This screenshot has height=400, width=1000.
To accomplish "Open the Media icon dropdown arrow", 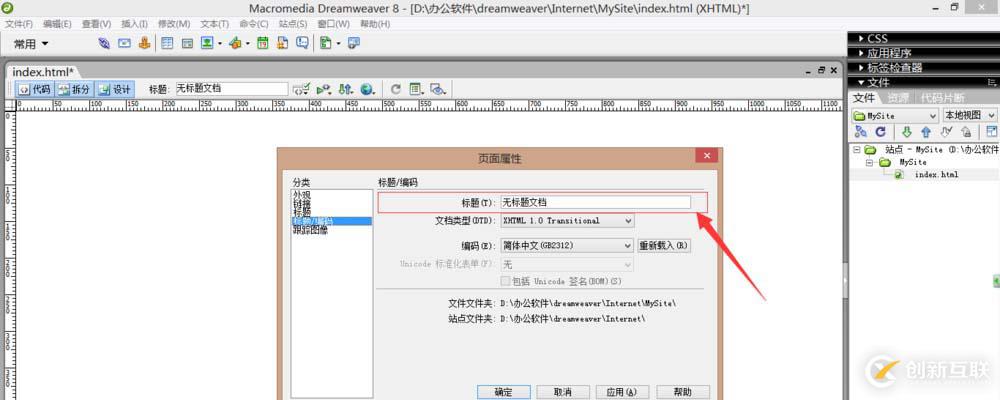I will 247,44.
